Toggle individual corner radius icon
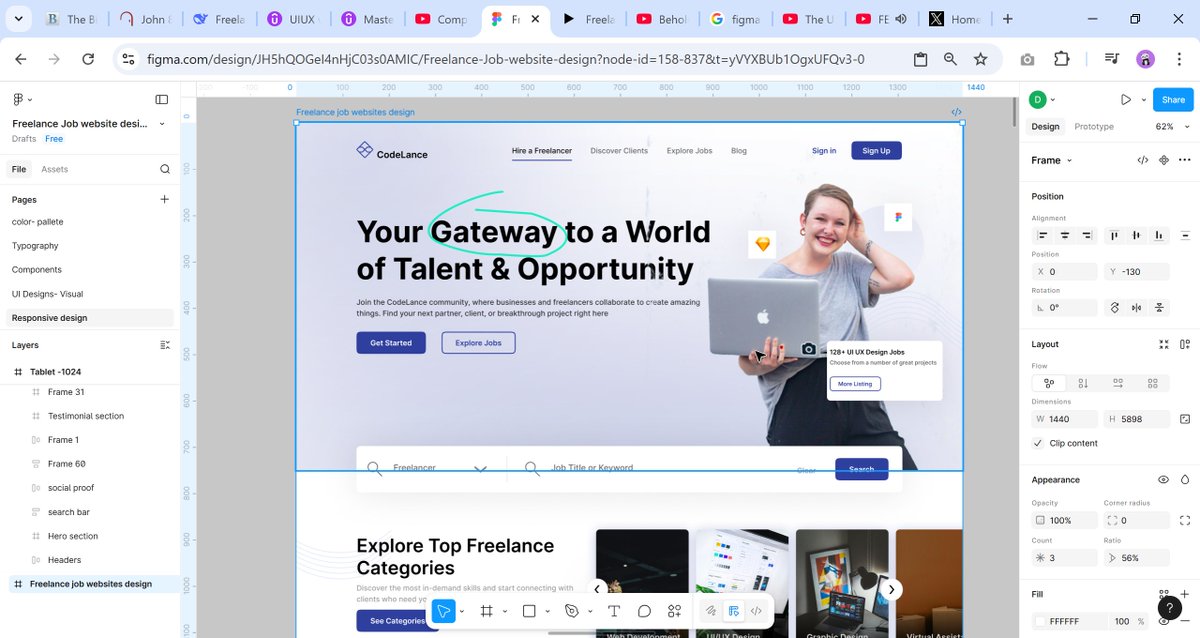This screenshot has height=638, width=1200. tap(1185, 520)
